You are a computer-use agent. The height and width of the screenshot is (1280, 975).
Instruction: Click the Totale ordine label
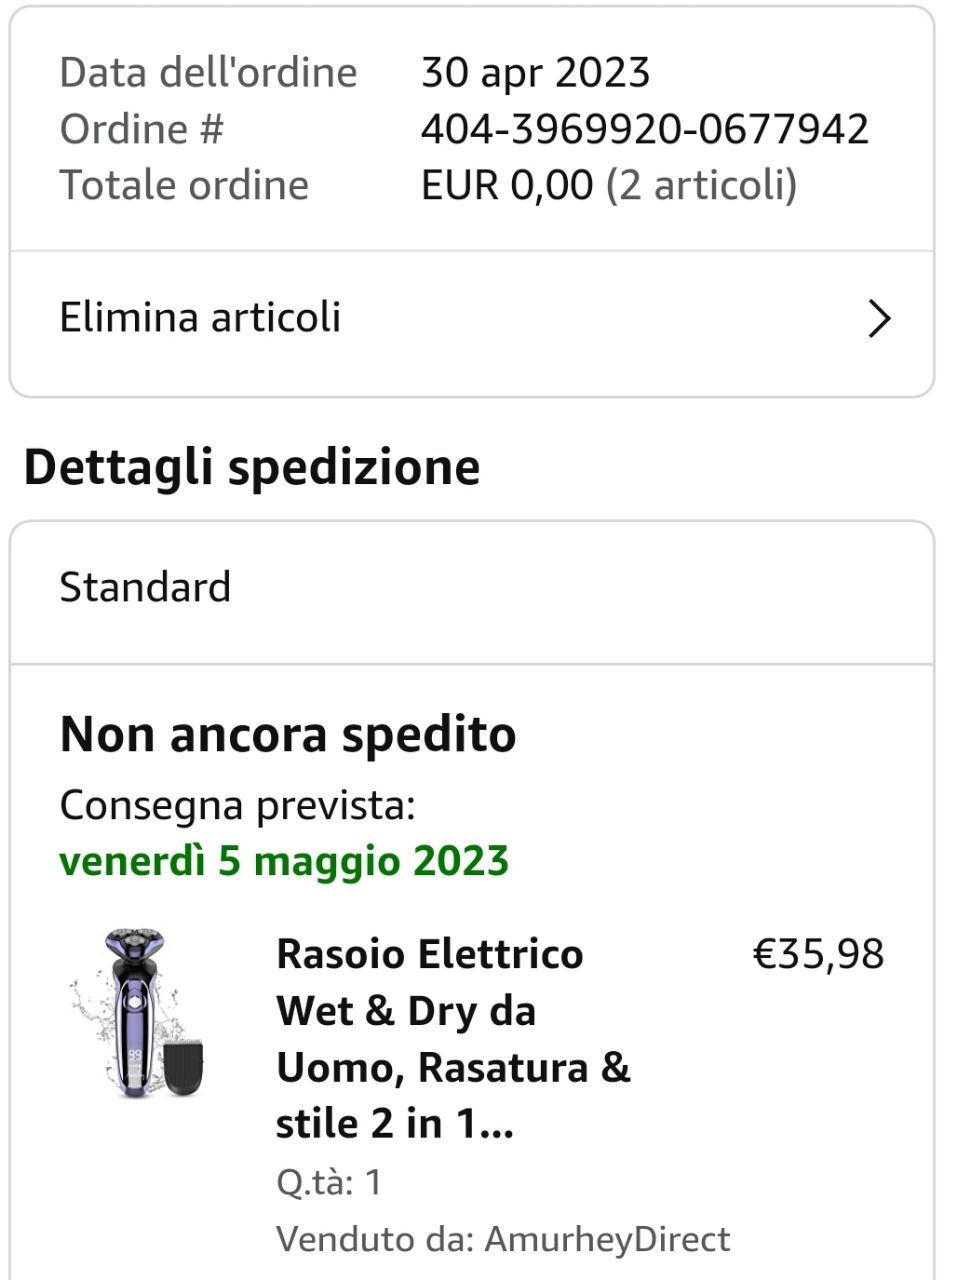[x=184, y=185]
